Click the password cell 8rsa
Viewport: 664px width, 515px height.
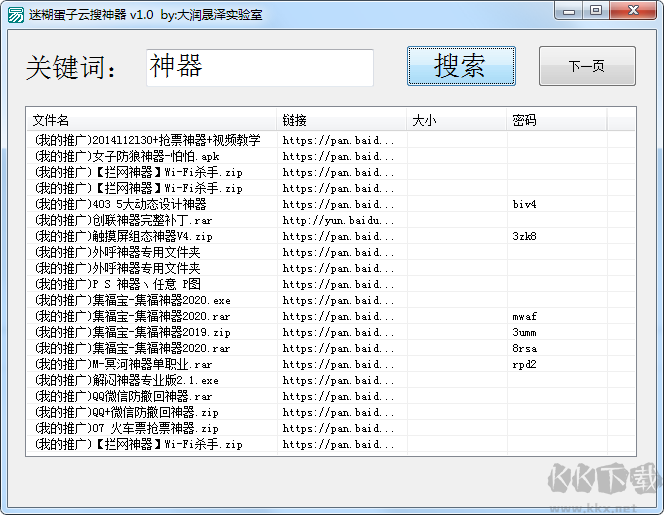(x=524, y=348)
